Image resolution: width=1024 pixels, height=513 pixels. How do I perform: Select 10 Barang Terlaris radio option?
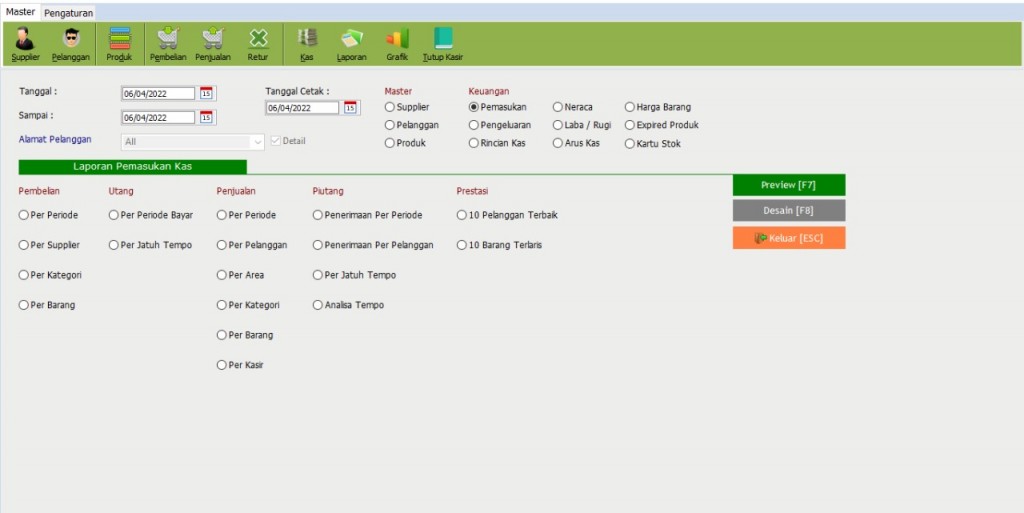pos(462,245)
